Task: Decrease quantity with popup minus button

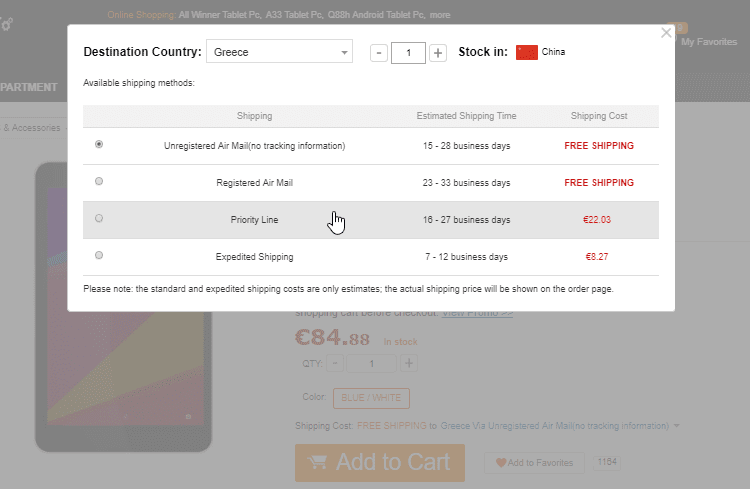Action: tap(379, 52)
